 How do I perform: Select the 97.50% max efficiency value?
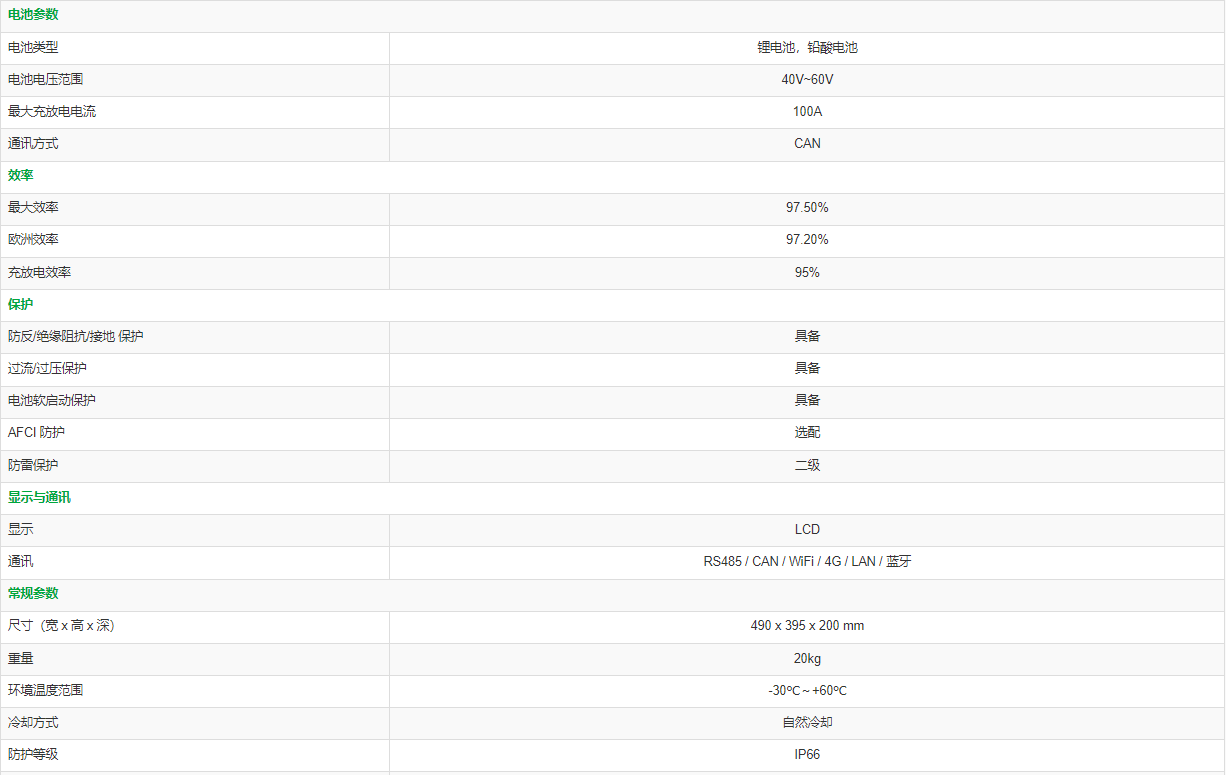point(807,207)
